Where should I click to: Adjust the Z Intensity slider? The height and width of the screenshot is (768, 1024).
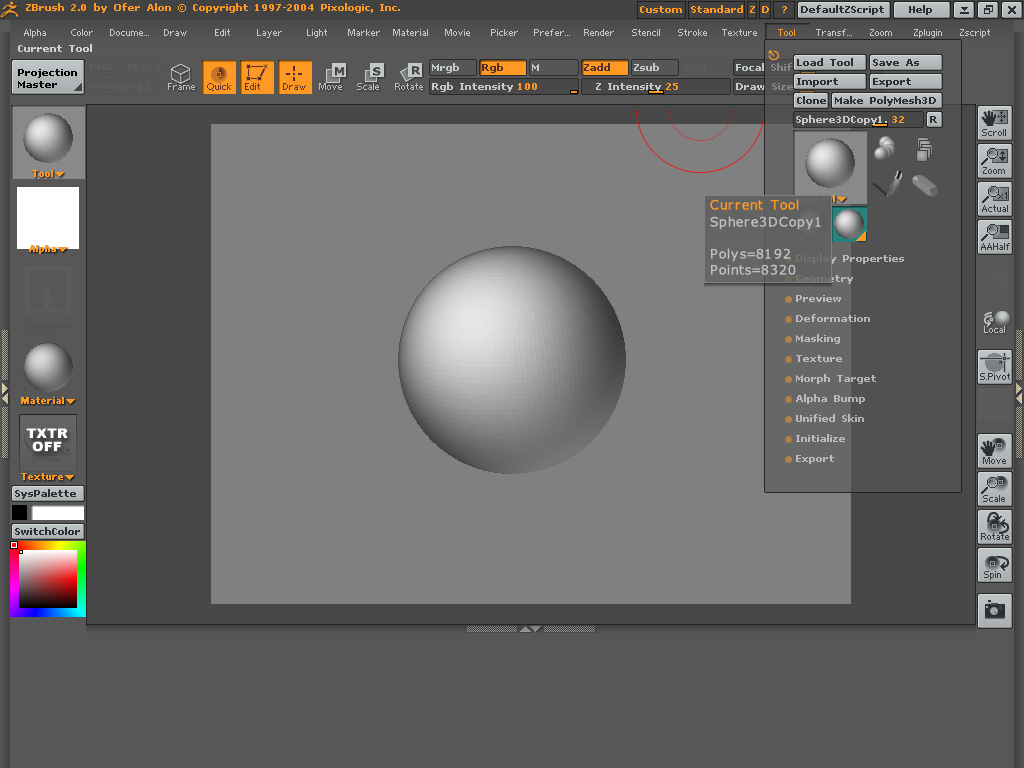pos(655,87)
